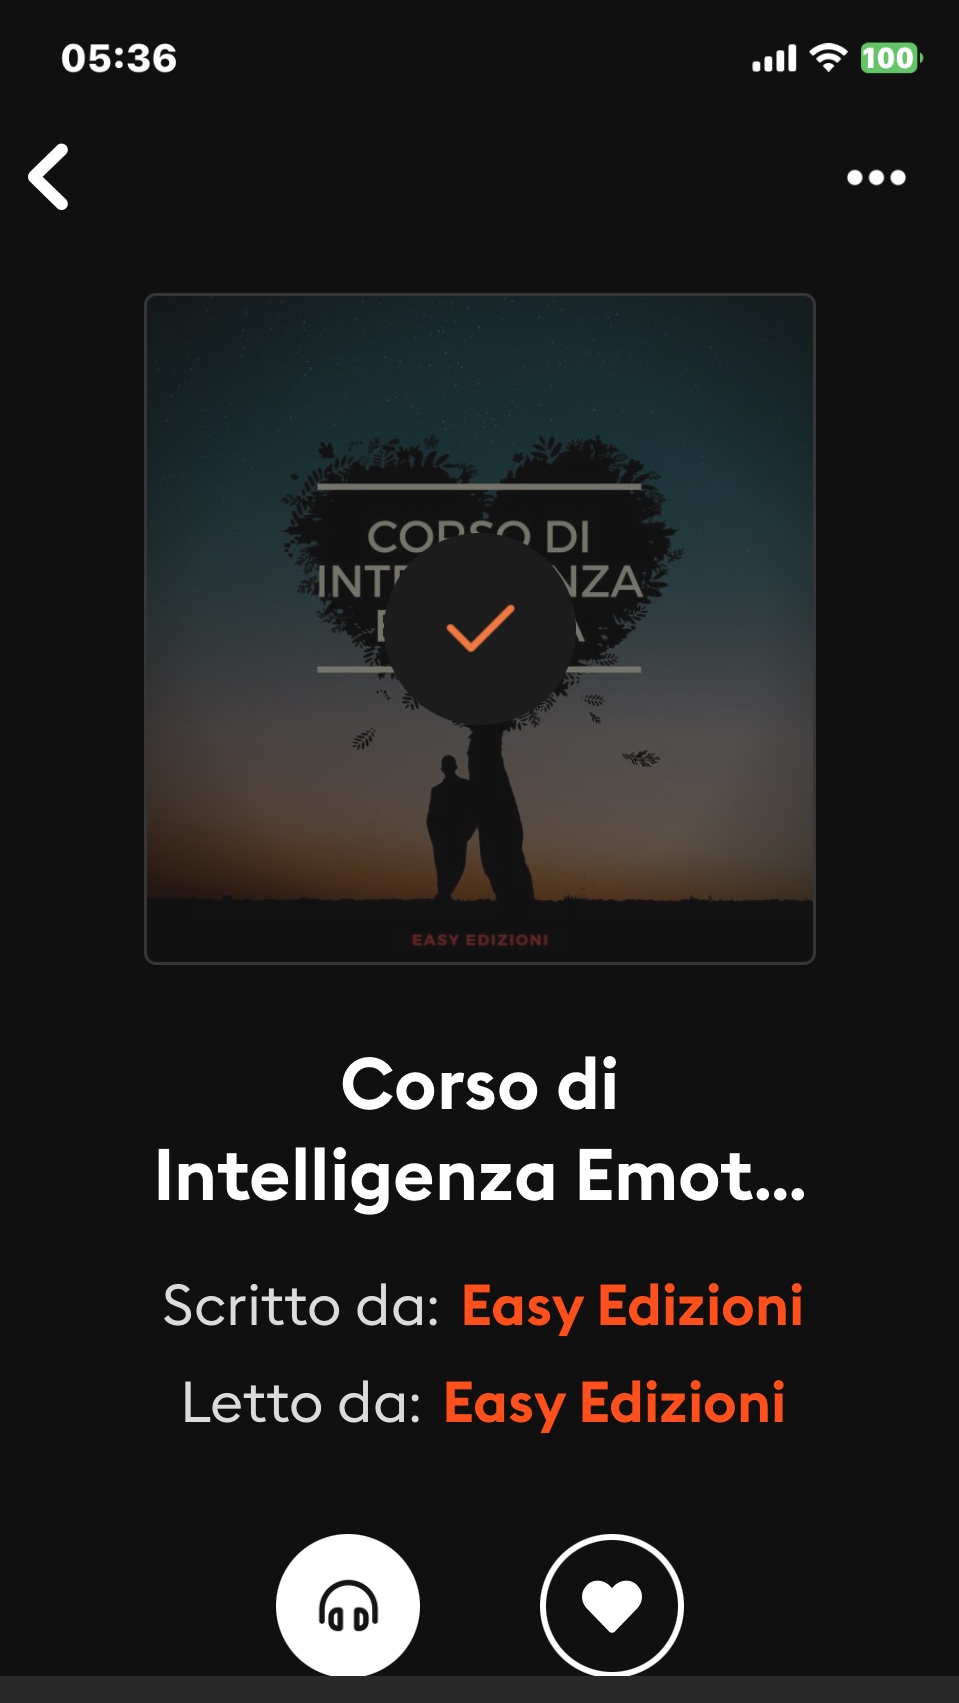This screenshot has width=959, height=1703.
Task: Open the three-dot more options menu
Action: 876,177
